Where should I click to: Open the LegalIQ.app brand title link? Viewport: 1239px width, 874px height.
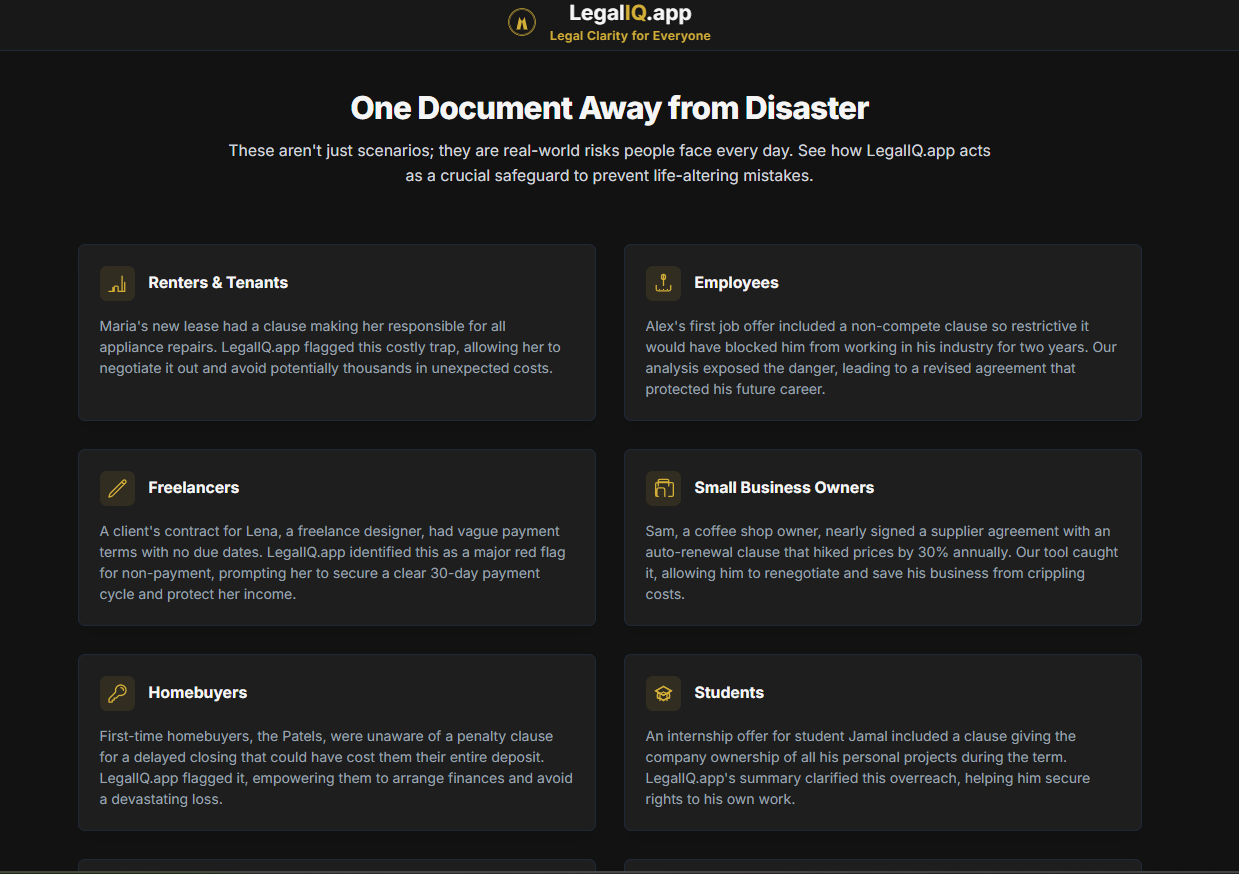coord(630,13)
